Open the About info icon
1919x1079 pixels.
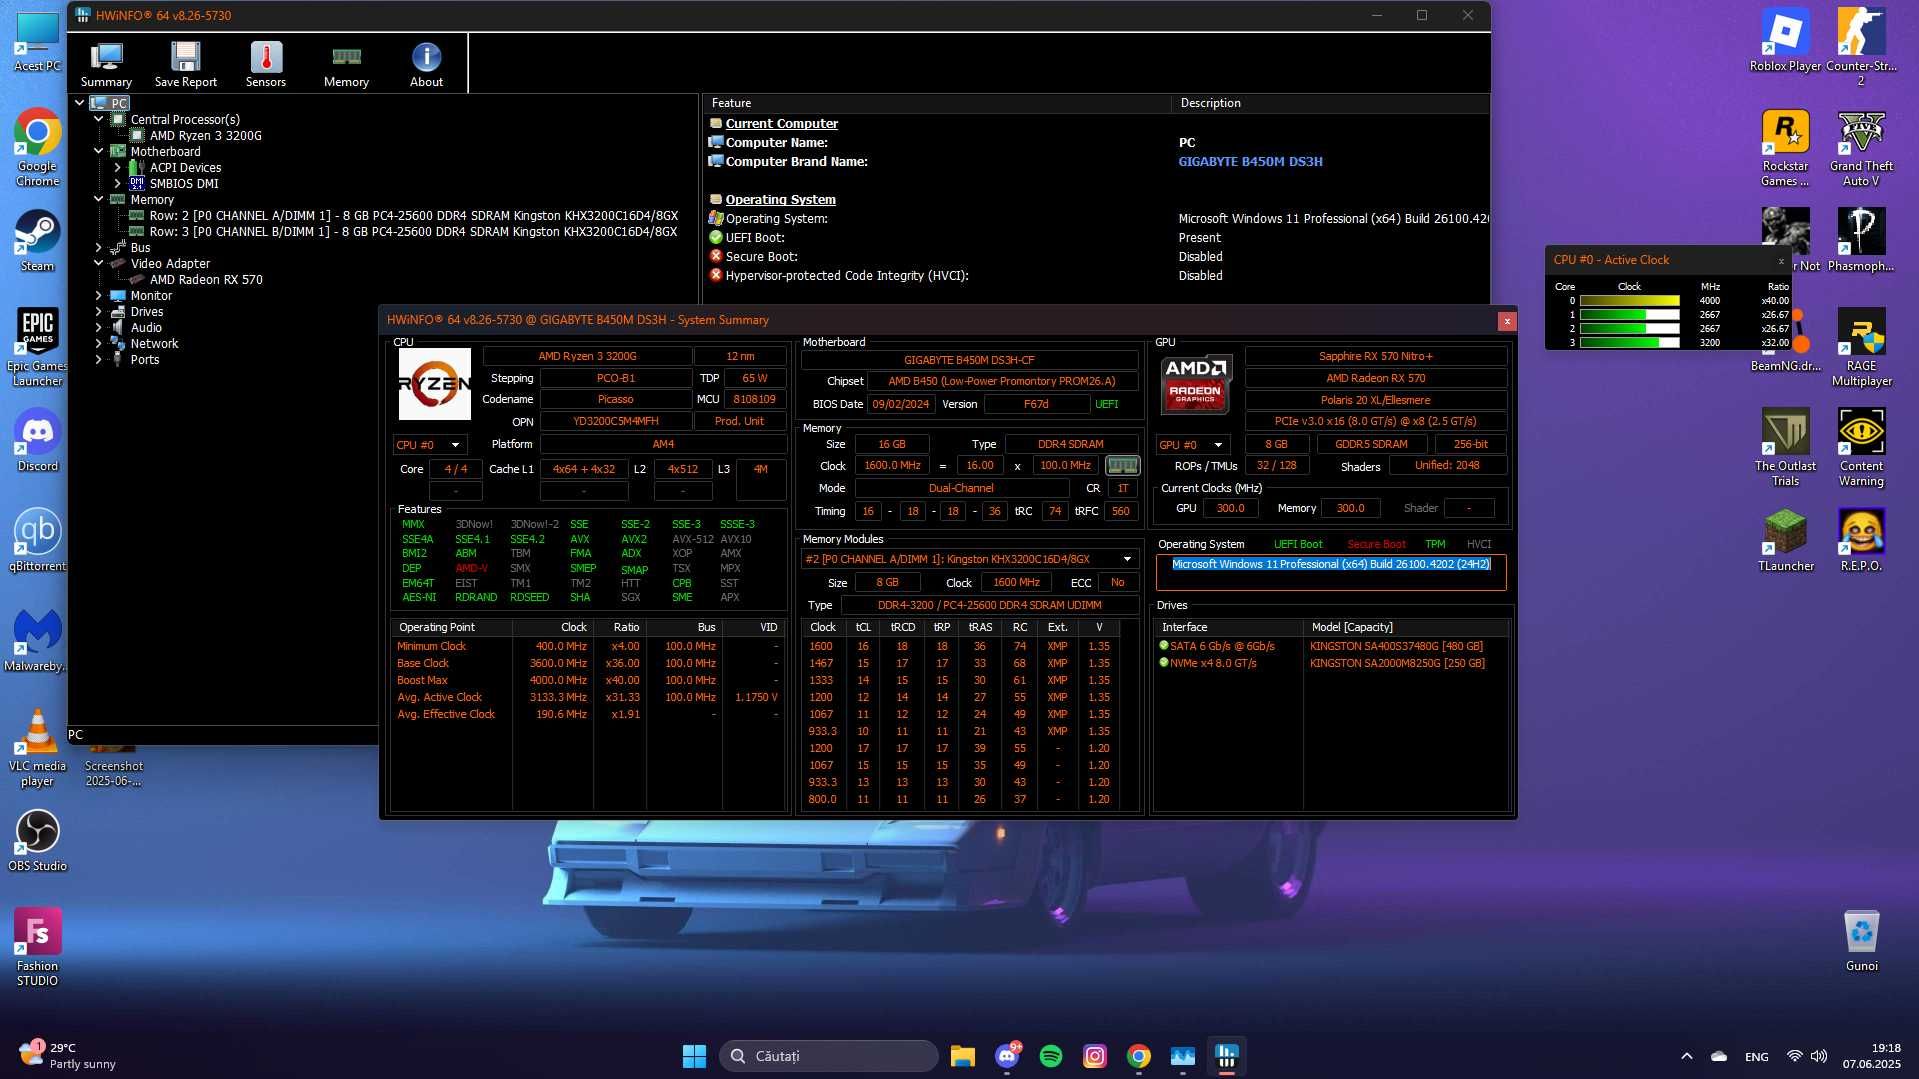point(426,64)
